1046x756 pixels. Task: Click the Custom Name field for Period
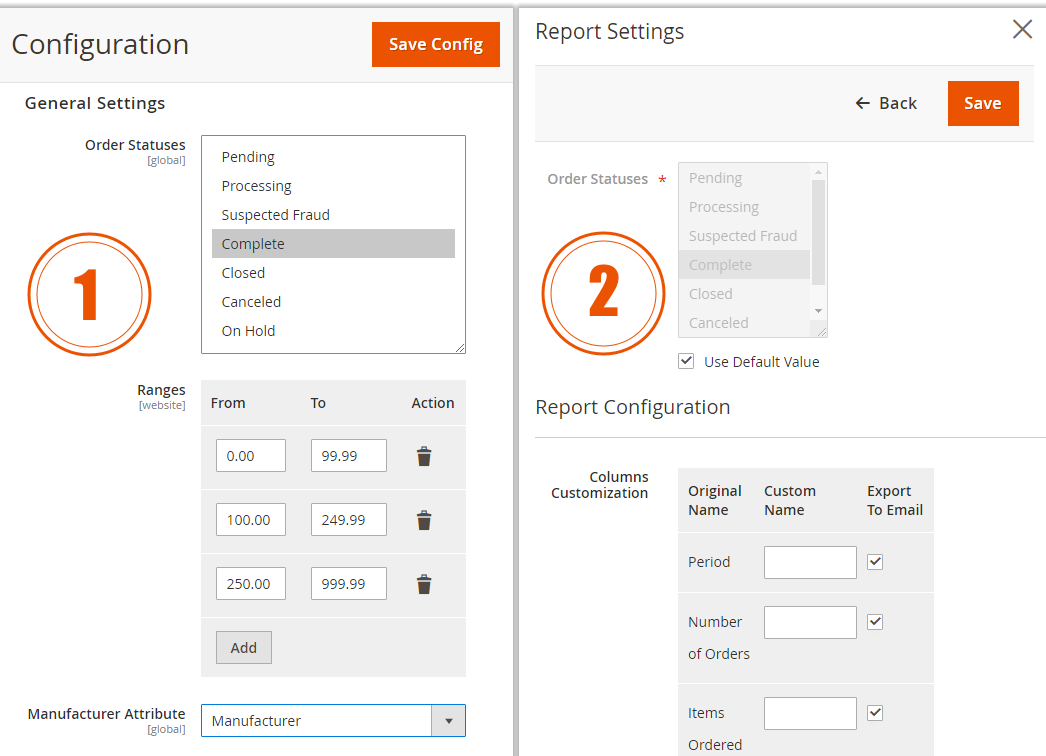810,562
